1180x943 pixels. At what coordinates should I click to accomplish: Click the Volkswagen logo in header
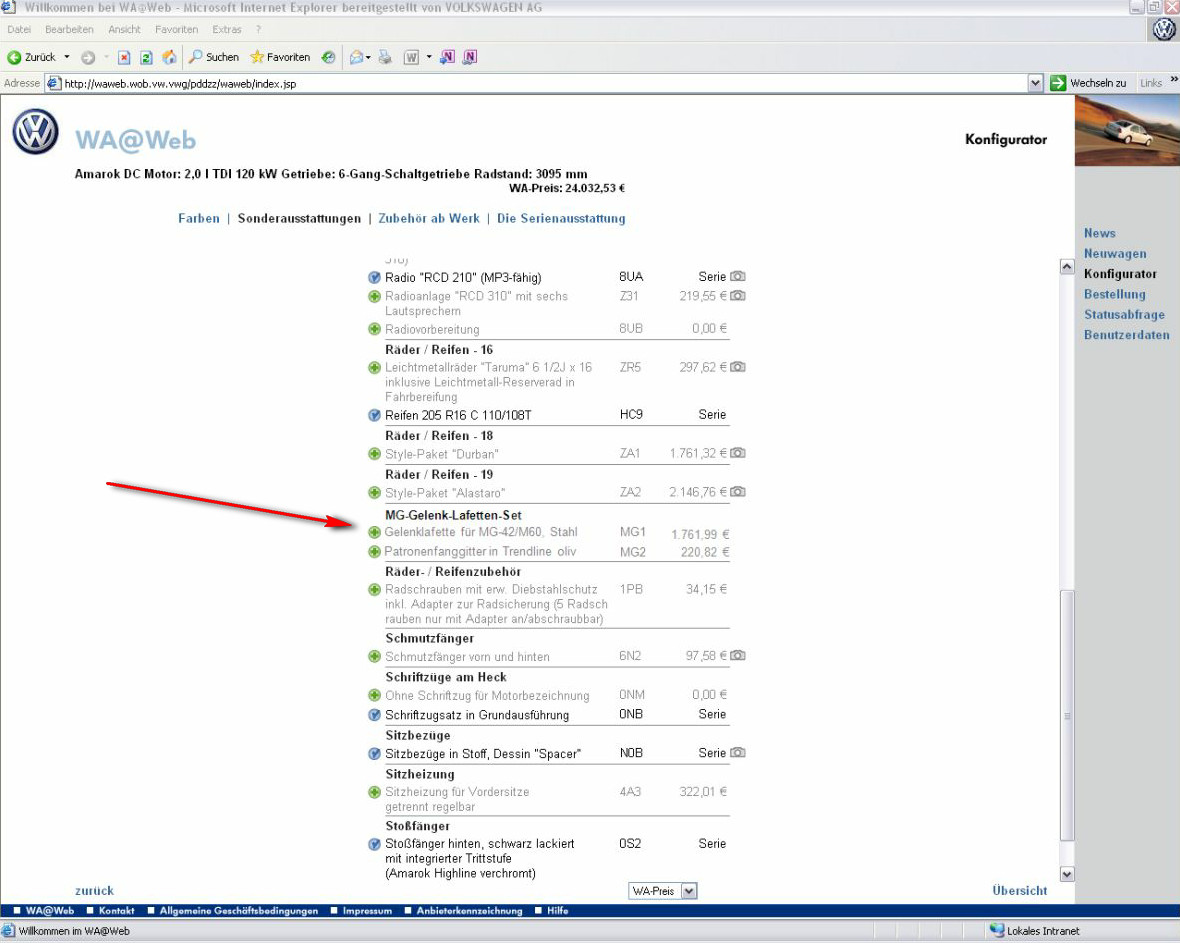coord(36,132)
